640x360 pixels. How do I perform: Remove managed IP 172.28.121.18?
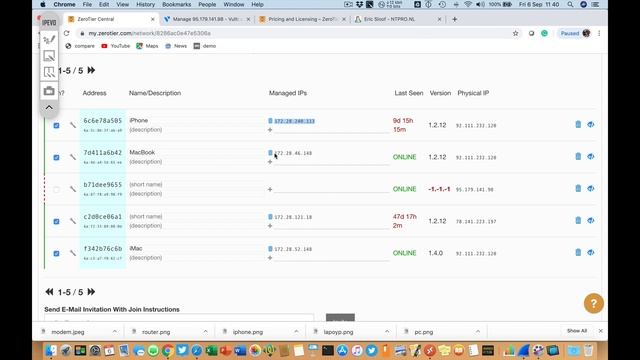tap(270, 217)
